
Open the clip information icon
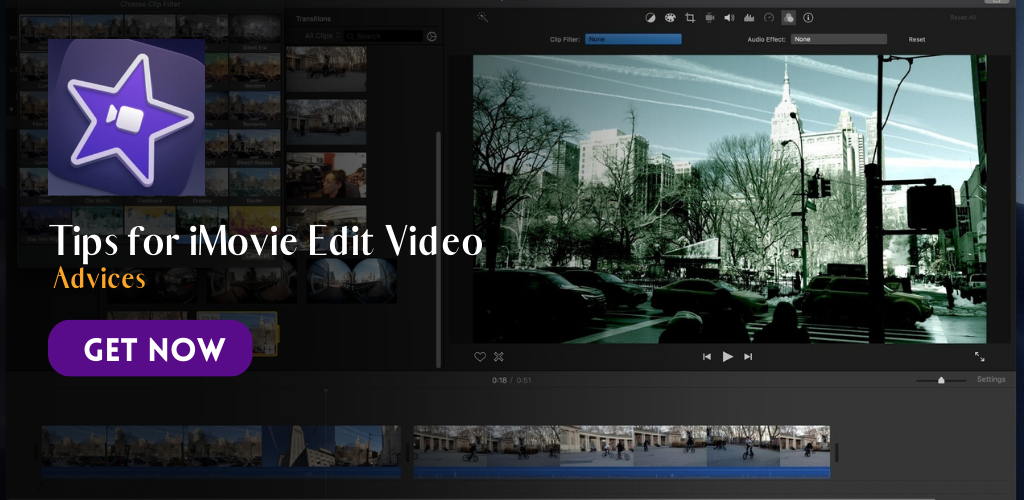(808, 17)
